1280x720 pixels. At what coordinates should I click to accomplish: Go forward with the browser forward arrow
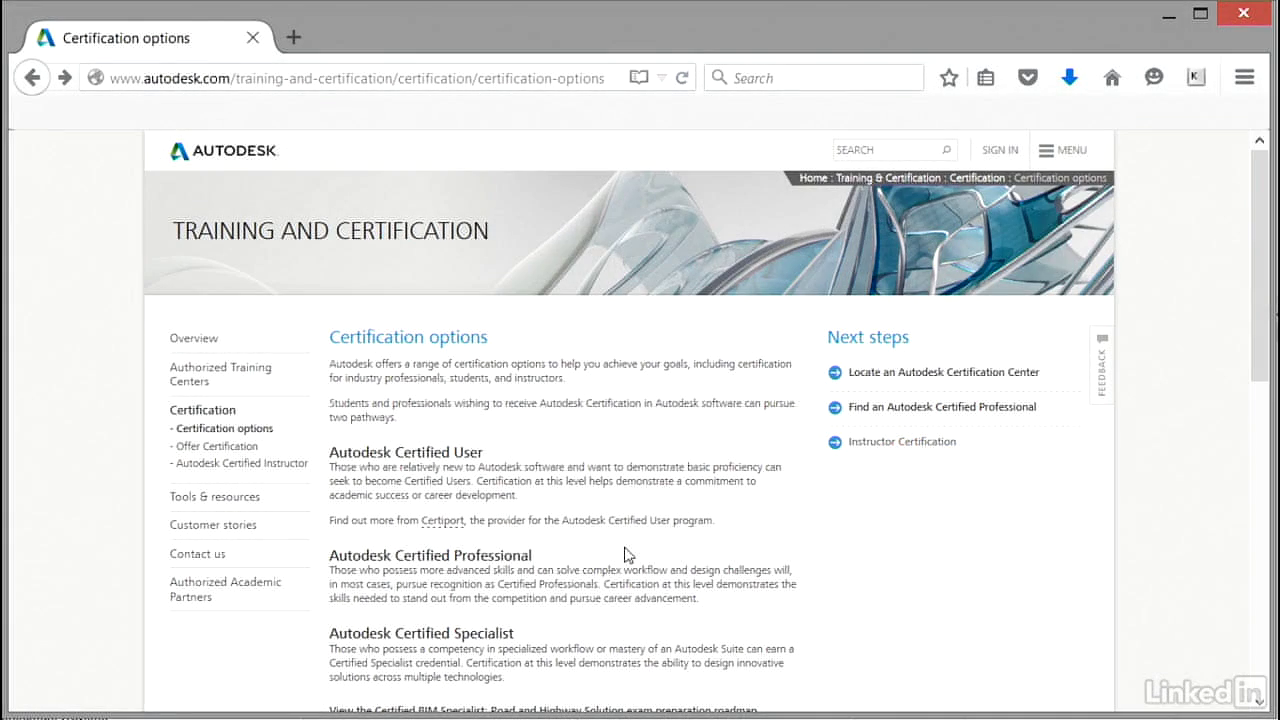point(65,78)
